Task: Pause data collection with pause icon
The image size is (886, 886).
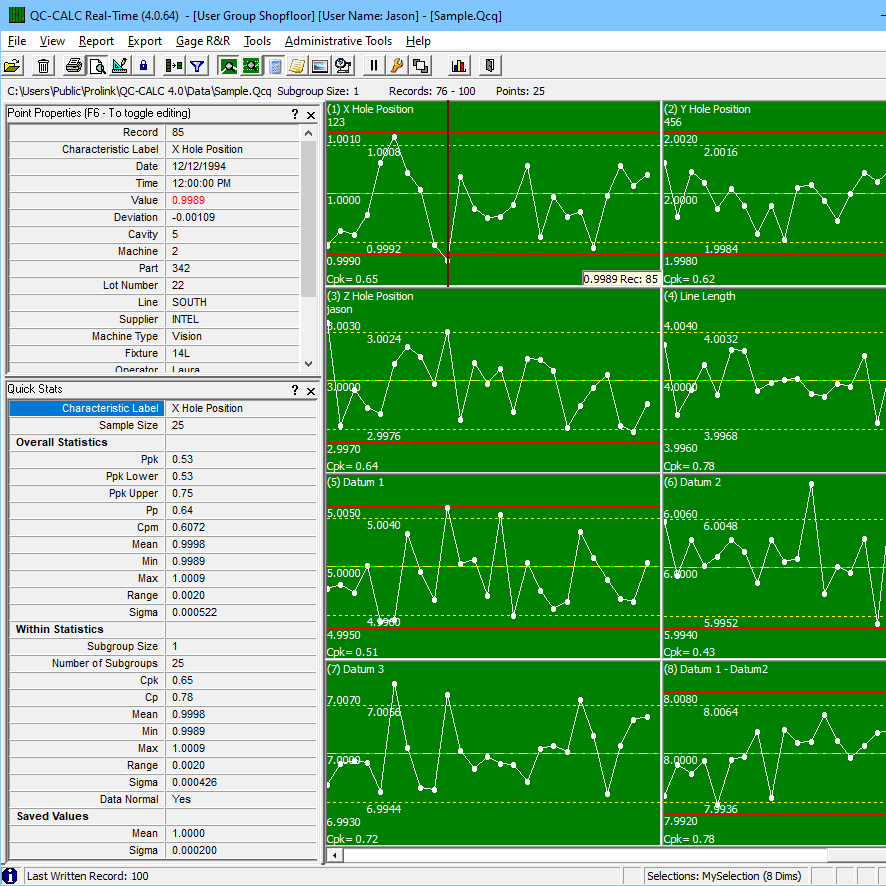Action: [373, 66]
